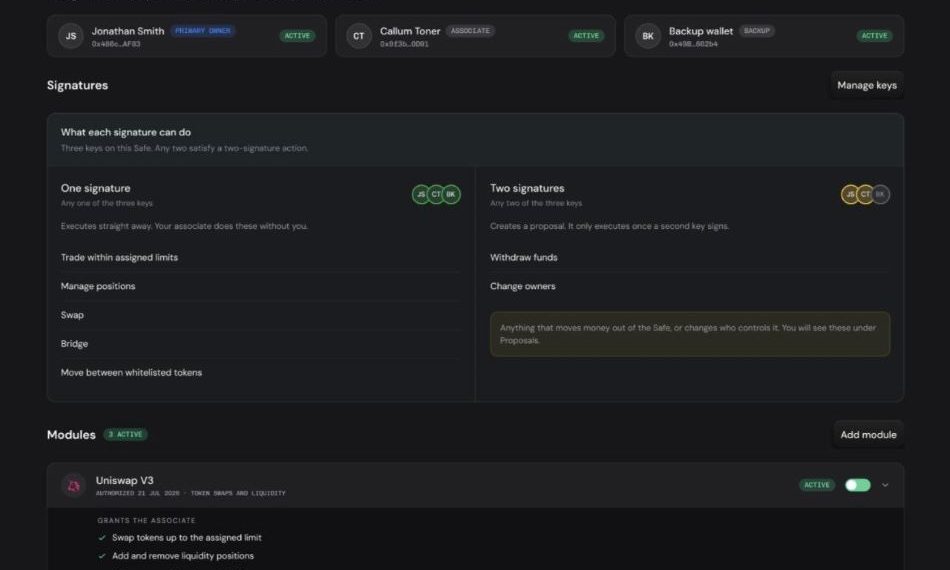Open the Jonathan Smith owner card
The width and height of the screenshot is (950, 570).
pos(187,36)
